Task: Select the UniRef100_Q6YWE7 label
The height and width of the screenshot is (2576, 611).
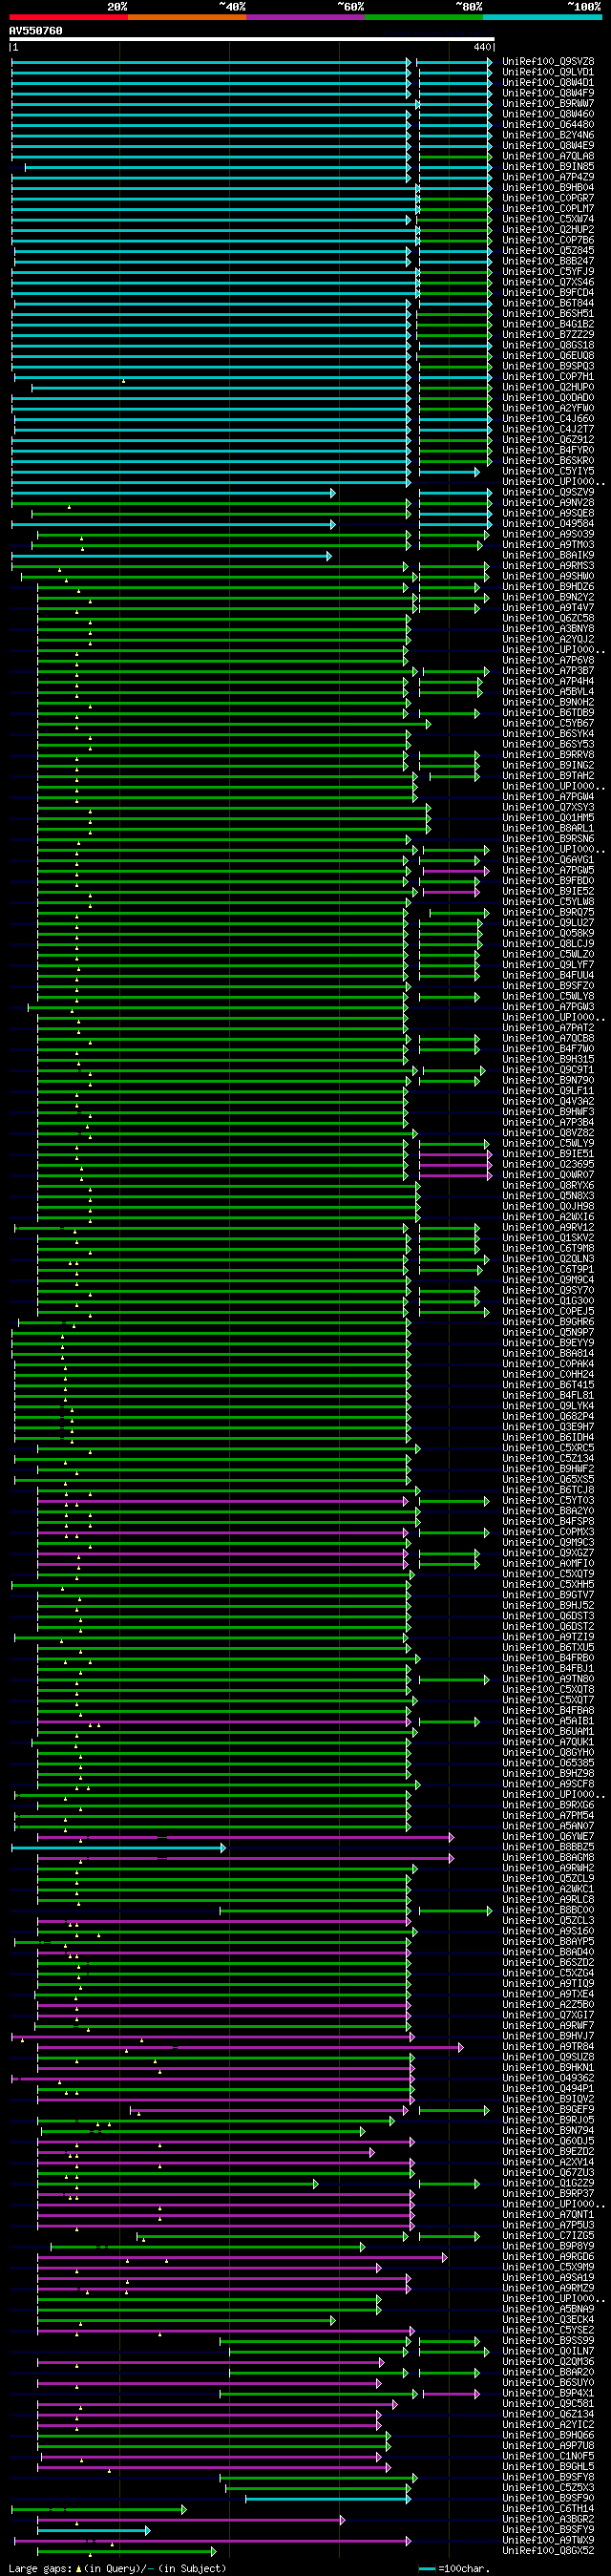Action: (548, 1836)
